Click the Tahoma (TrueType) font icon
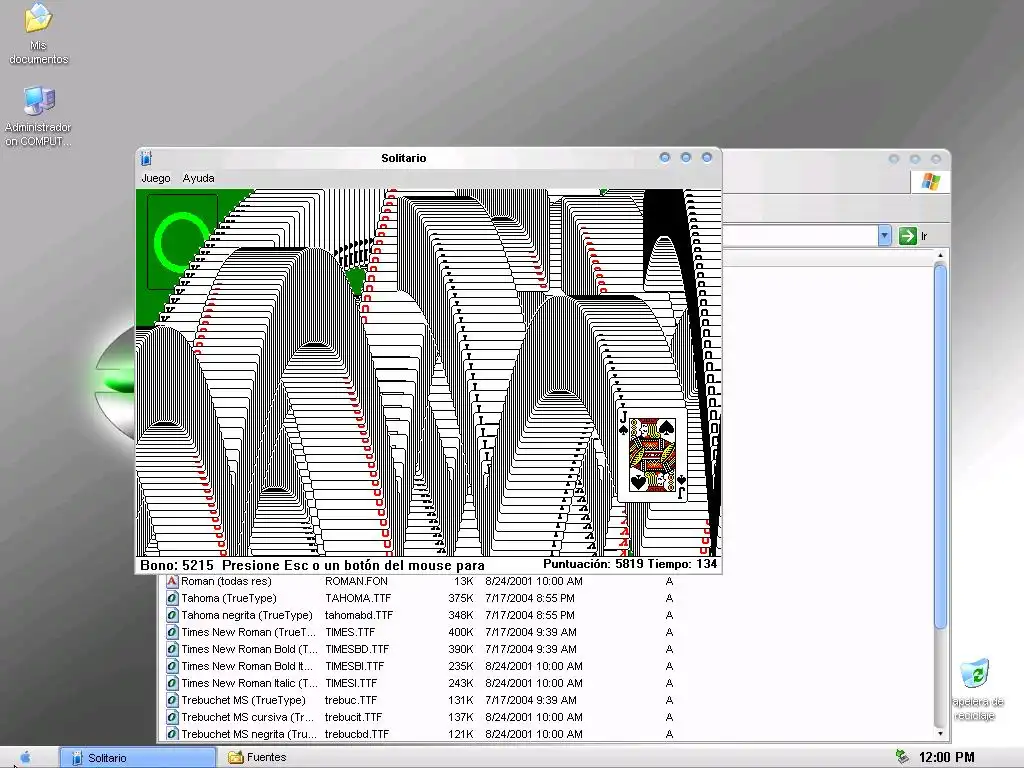1024x768 pixels. pyautogui.click(x=172, y=598)
